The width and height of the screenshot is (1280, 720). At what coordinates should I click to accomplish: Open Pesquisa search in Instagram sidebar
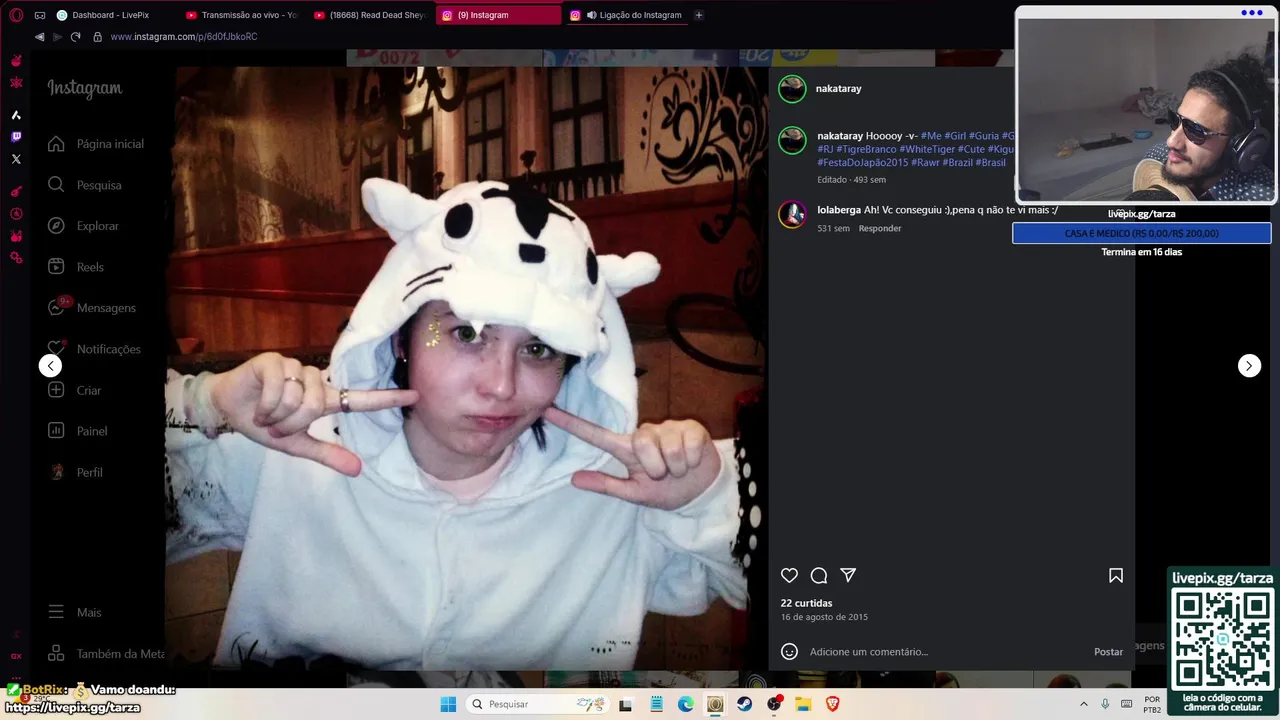point(87,185)
